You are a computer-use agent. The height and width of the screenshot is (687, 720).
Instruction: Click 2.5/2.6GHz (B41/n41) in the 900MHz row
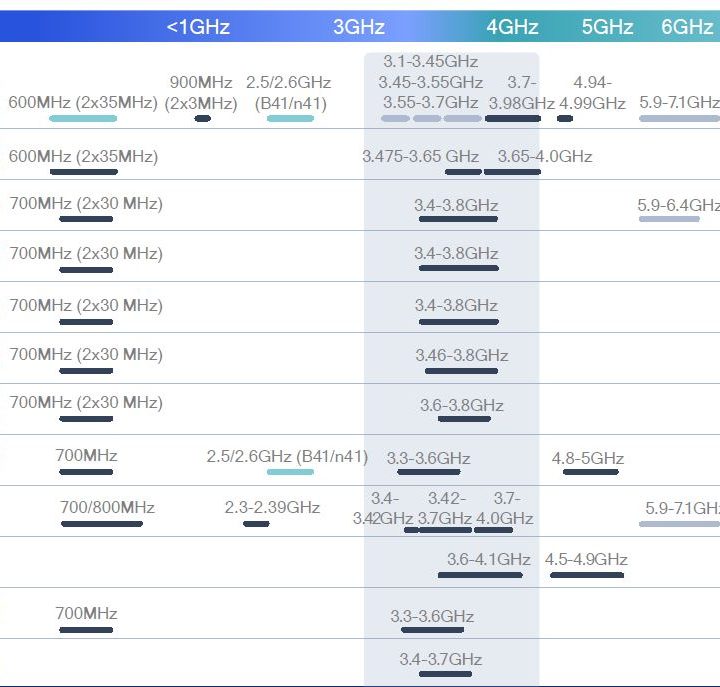click(289, 93)
